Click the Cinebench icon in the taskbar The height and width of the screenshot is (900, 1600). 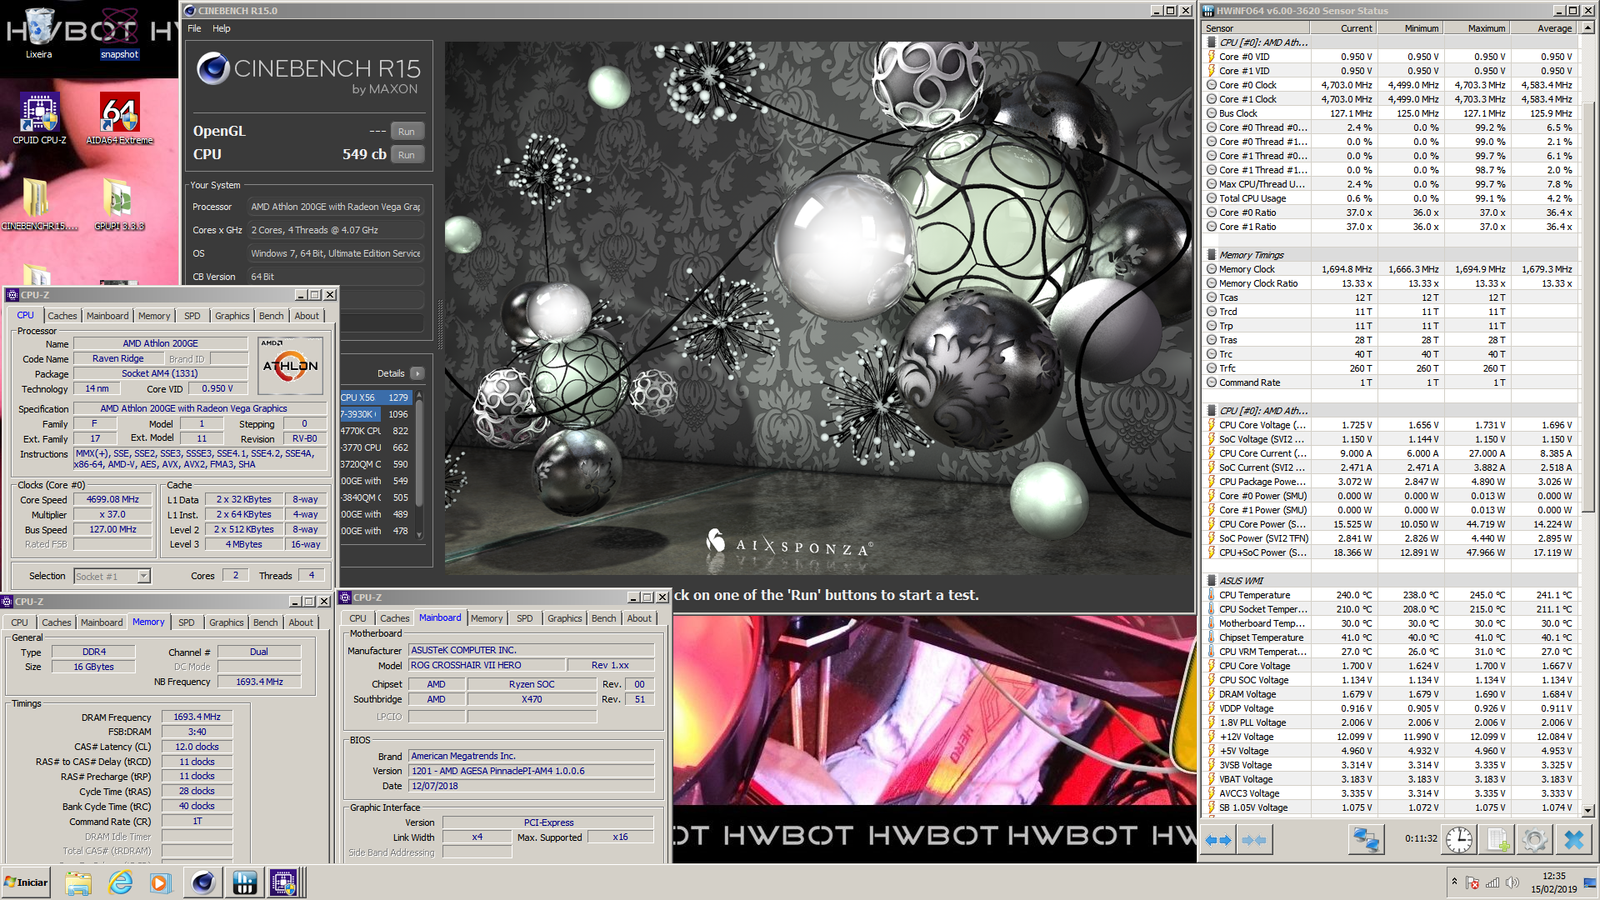click(203, 882)
